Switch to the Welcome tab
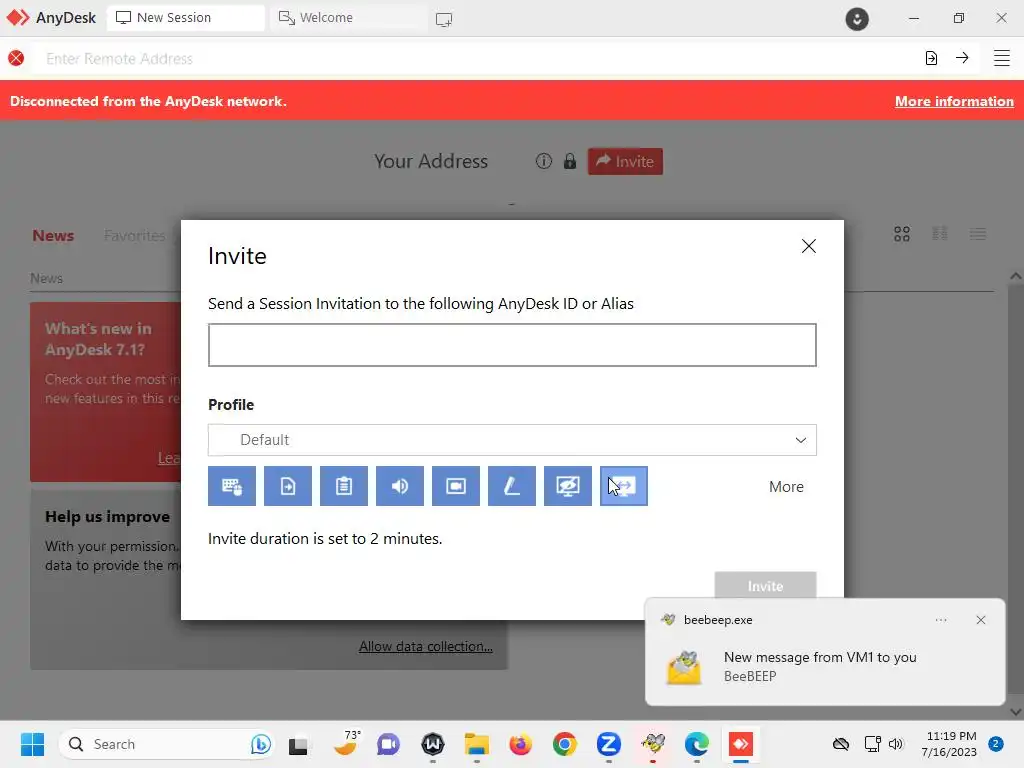 pyautogui.click(x=349, y=18)
